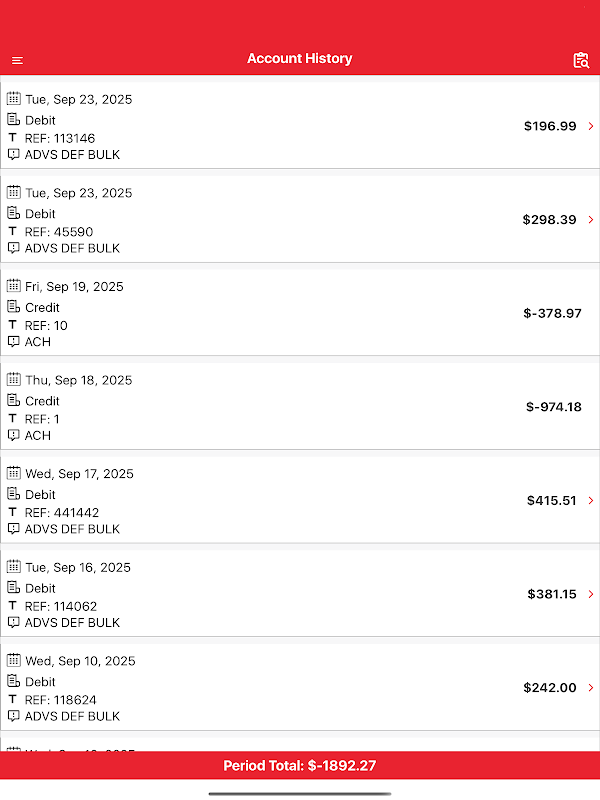Open details chevron for $415.51 debit
This screenshot has width=600, height=800.
click(591, 500)
